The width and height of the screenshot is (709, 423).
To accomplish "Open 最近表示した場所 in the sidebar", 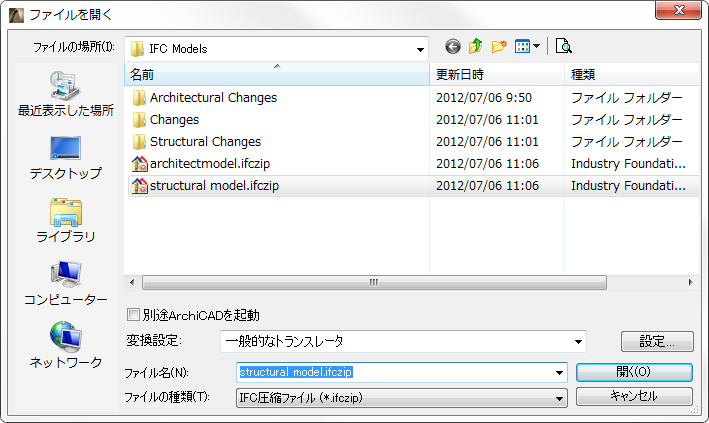I will 66,94.
